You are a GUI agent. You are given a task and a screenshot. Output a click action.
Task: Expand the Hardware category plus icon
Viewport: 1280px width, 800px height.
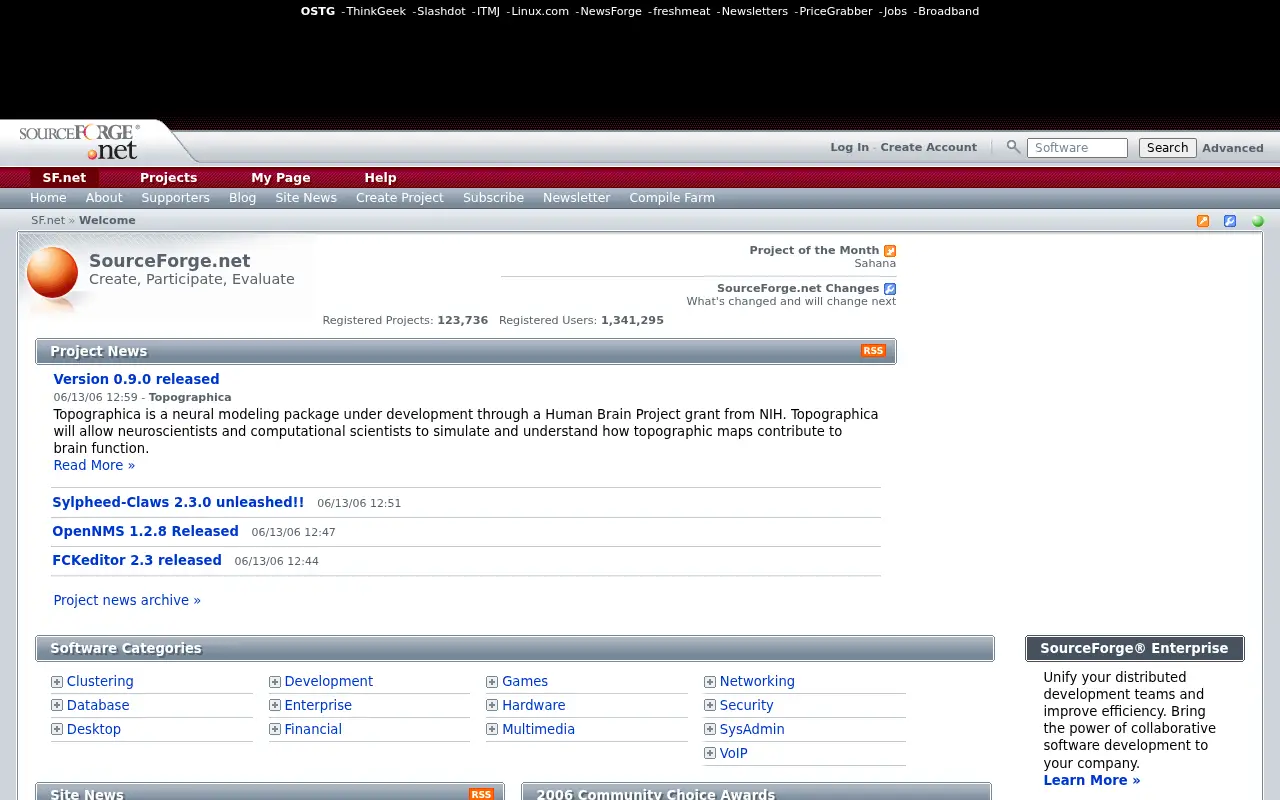(x=492, y=706)
